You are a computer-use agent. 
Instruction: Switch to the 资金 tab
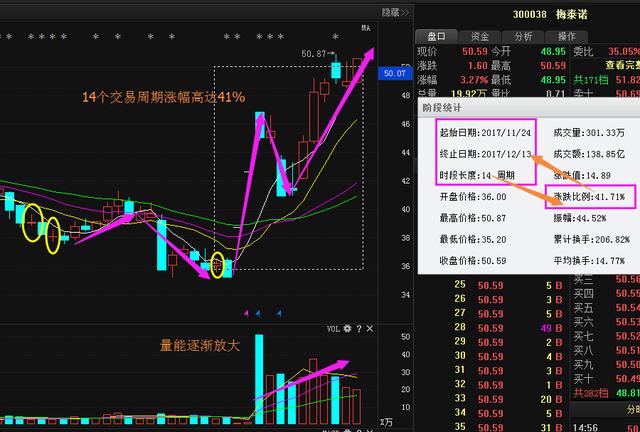[480, 37]
